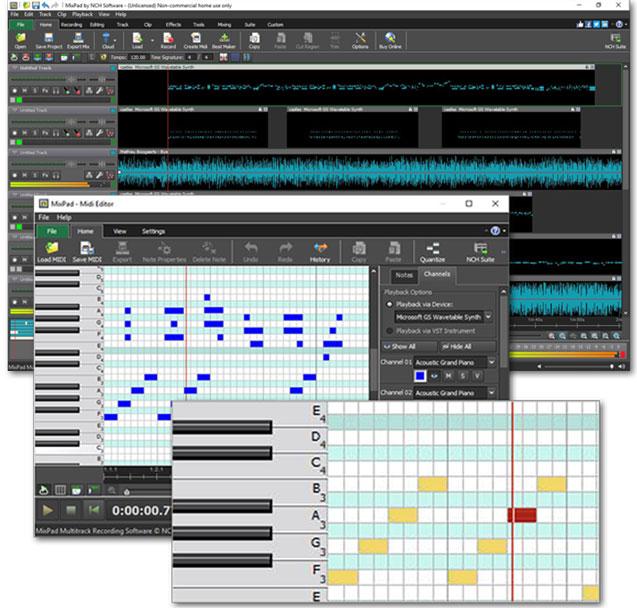Image resolution: width=637 pixels, height=608 pixels.
Task: Click the blue color swatch for Channel 01
Action: pyautogui.click(x=420, y=376)
